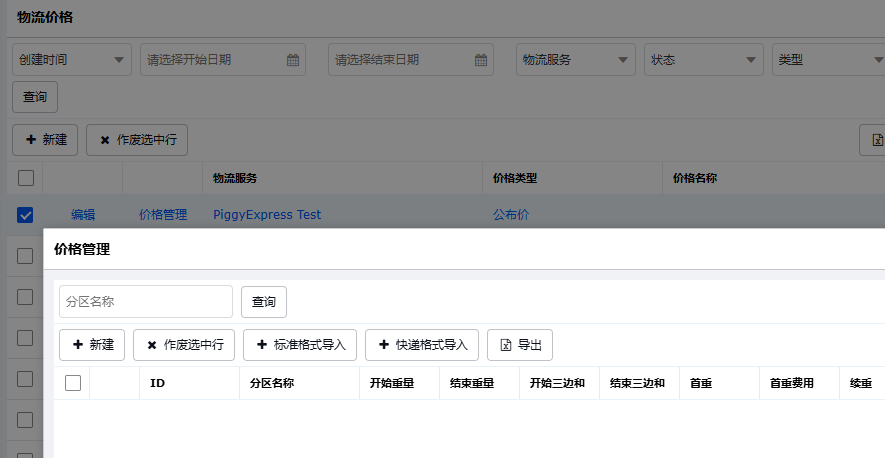The width and height of the screenshot is (885, 458).
Task: Expand the 物流服务 dropdown filter
Action: pos(576,60)
